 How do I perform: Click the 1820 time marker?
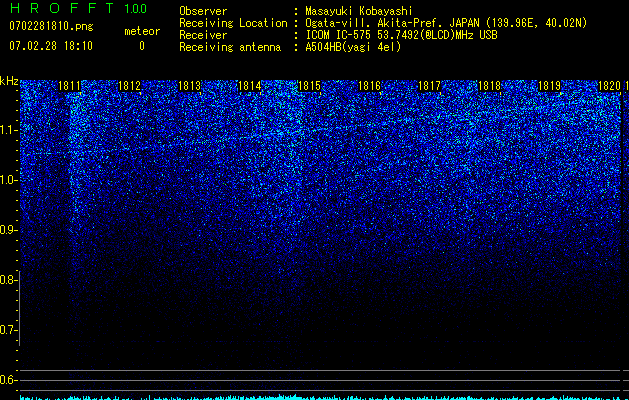(609, 86)
